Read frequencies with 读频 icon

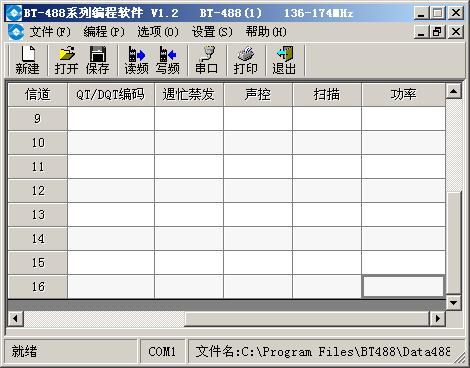[x=136, y=61]
